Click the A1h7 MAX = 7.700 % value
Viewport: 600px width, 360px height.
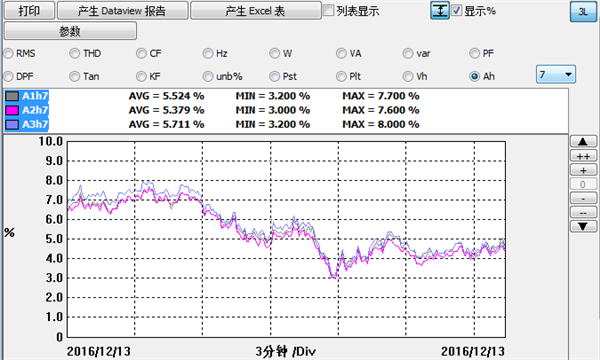click(x=381, y=96)
